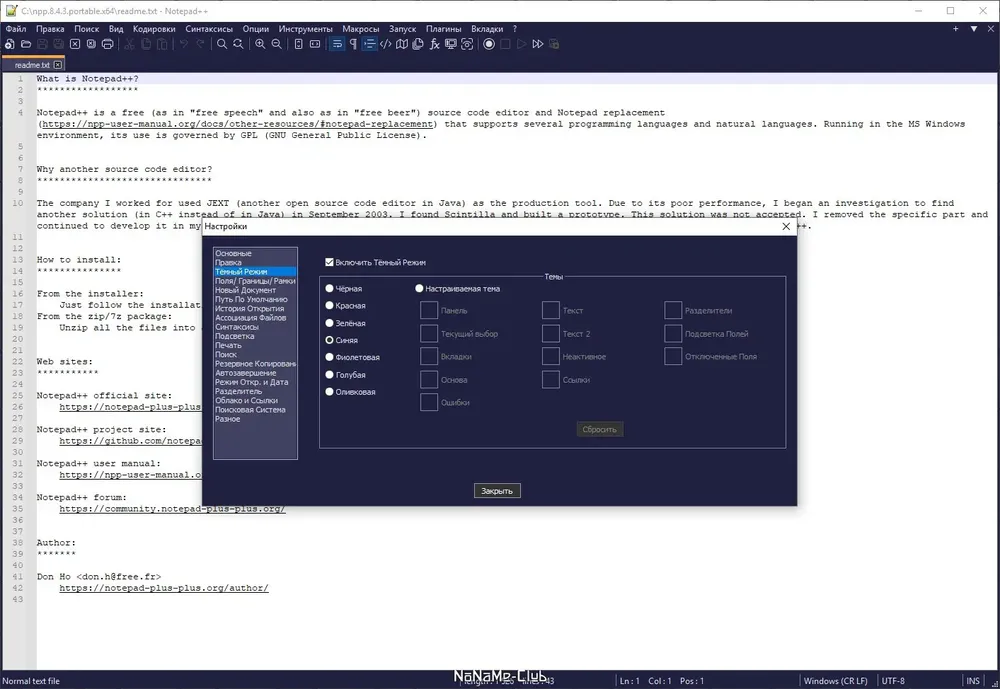Select the Синяя theme radio button
Screen dimensions: 1000x689
pos(329,340)
